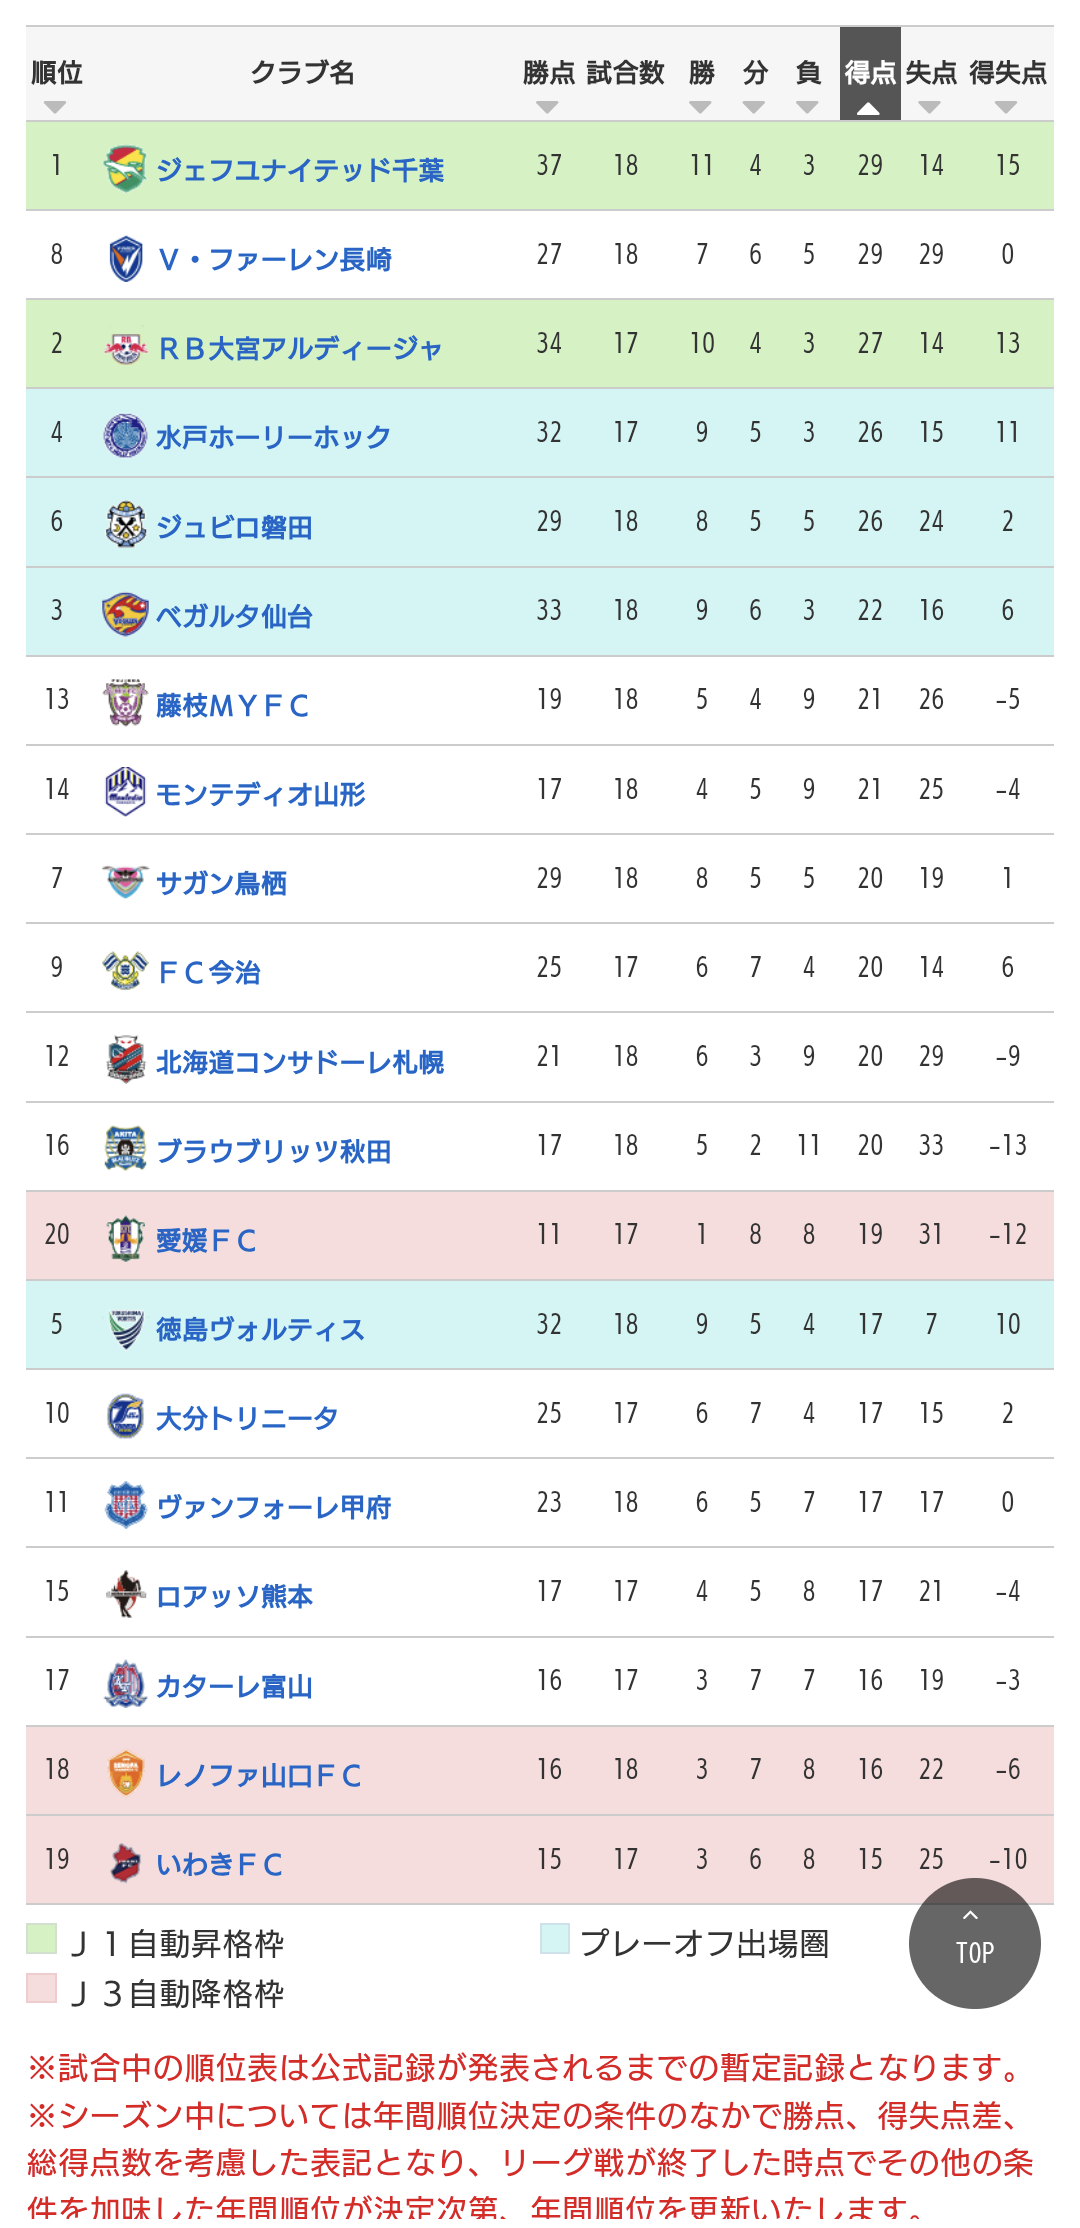This screenshot has width=1080, height=2228.
Task: Toggle the active 得点 sort order
Action: point(870,74)
